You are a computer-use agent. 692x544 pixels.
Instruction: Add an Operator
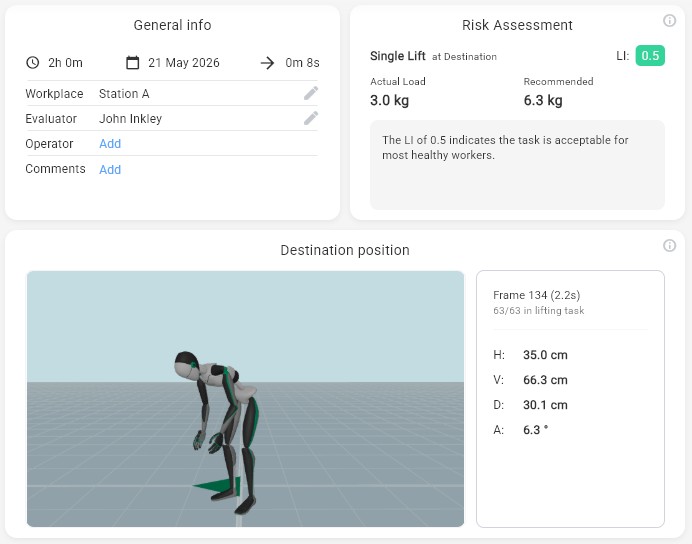pyautogui.click(x=110, y=144)
